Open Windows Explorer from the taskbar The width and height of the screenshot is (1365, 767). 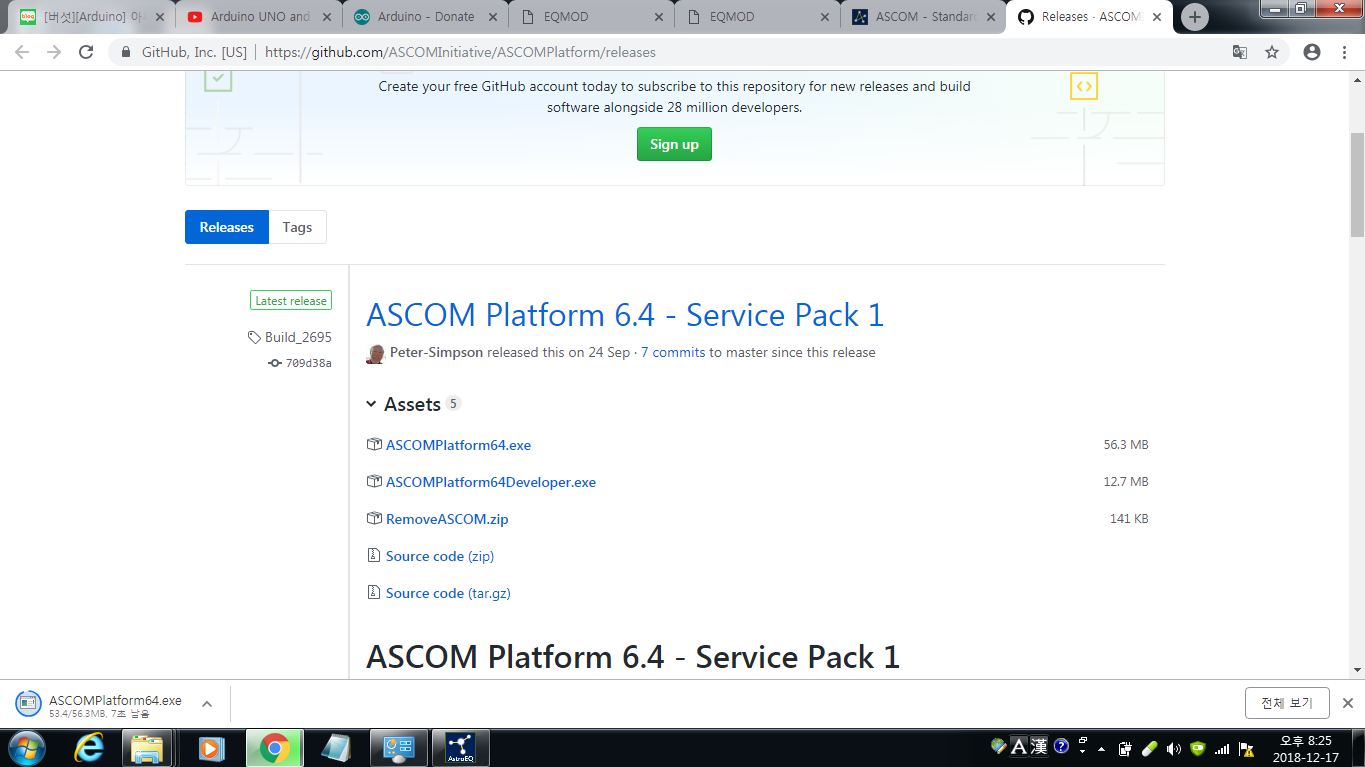(x=147, y=747)
